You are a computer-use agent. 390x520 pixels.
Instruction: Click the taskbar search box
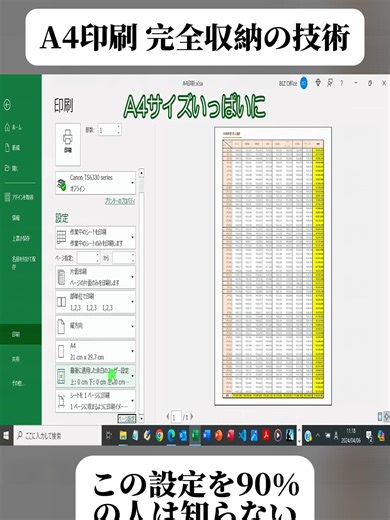tap(57, 435)
